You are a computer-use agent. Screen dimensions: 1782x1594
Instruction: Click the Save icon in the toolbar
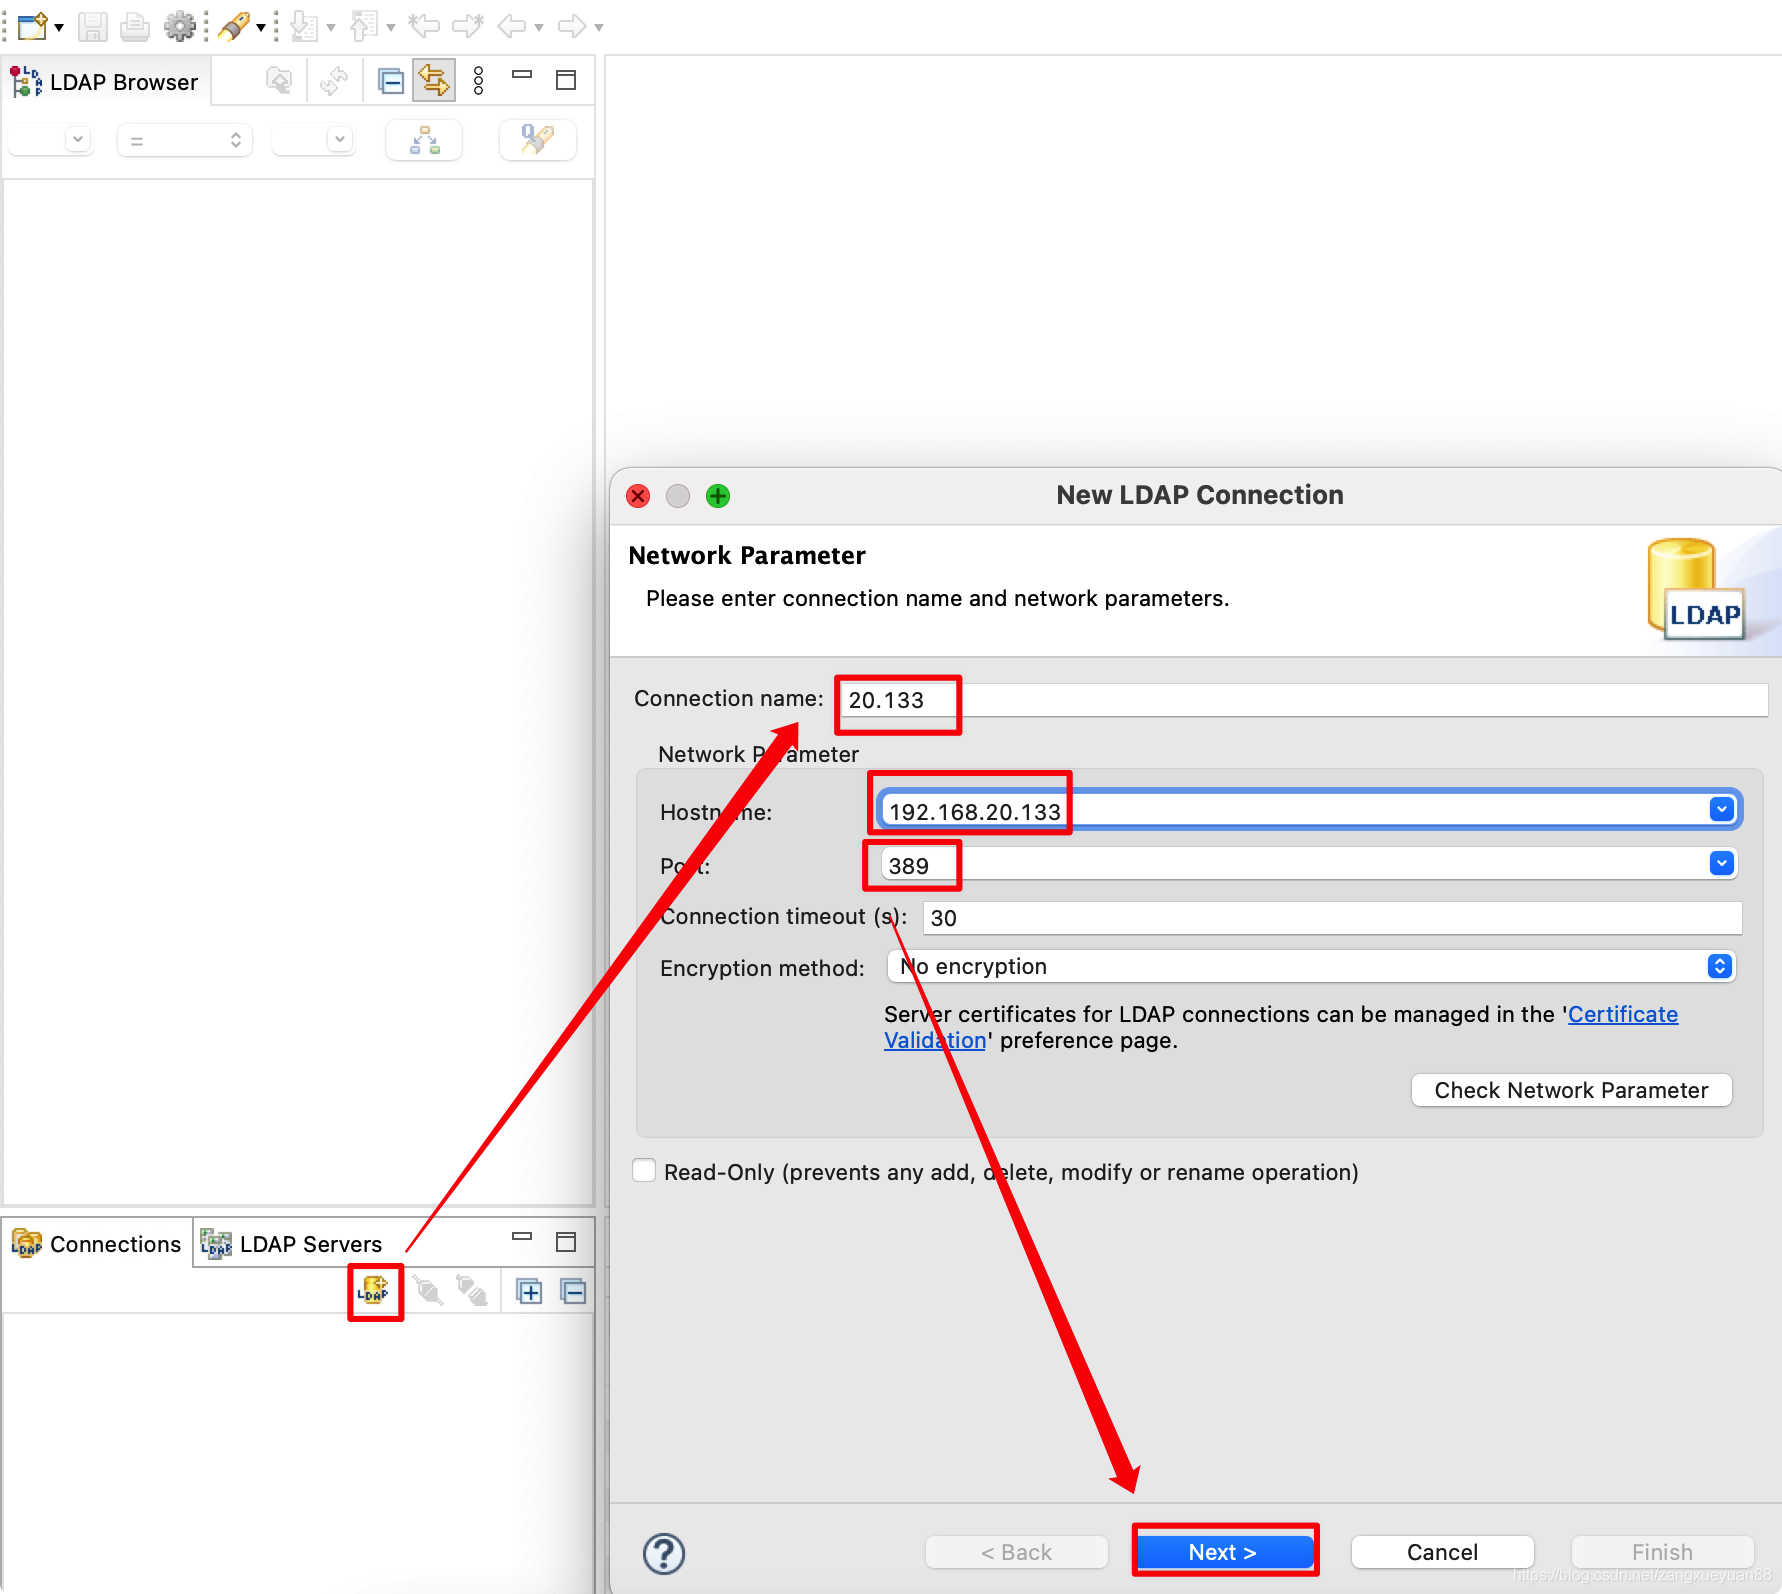(91, 27)
